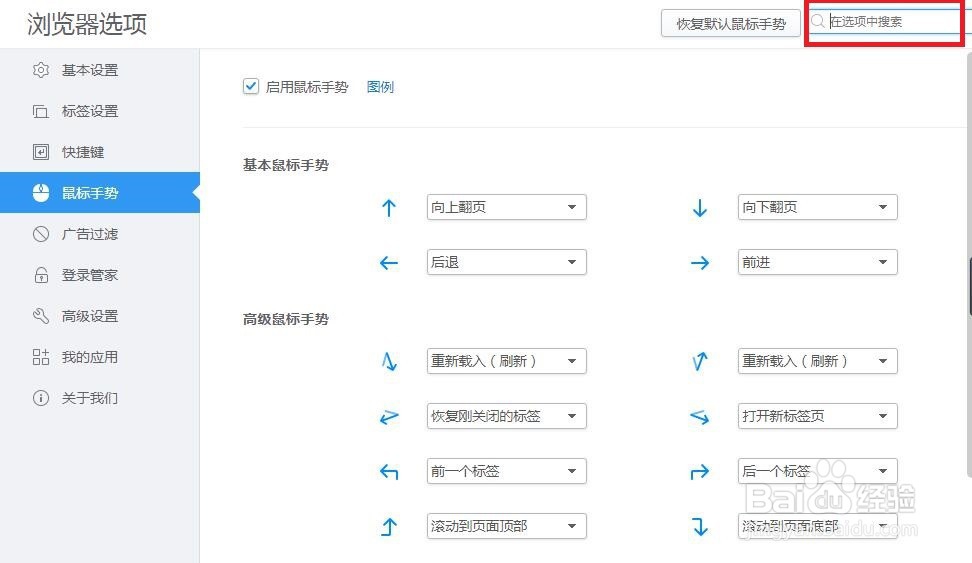972x563 pixels.
Task: Open the 鼠标手势 settings tab
Action: coord(90,193)
